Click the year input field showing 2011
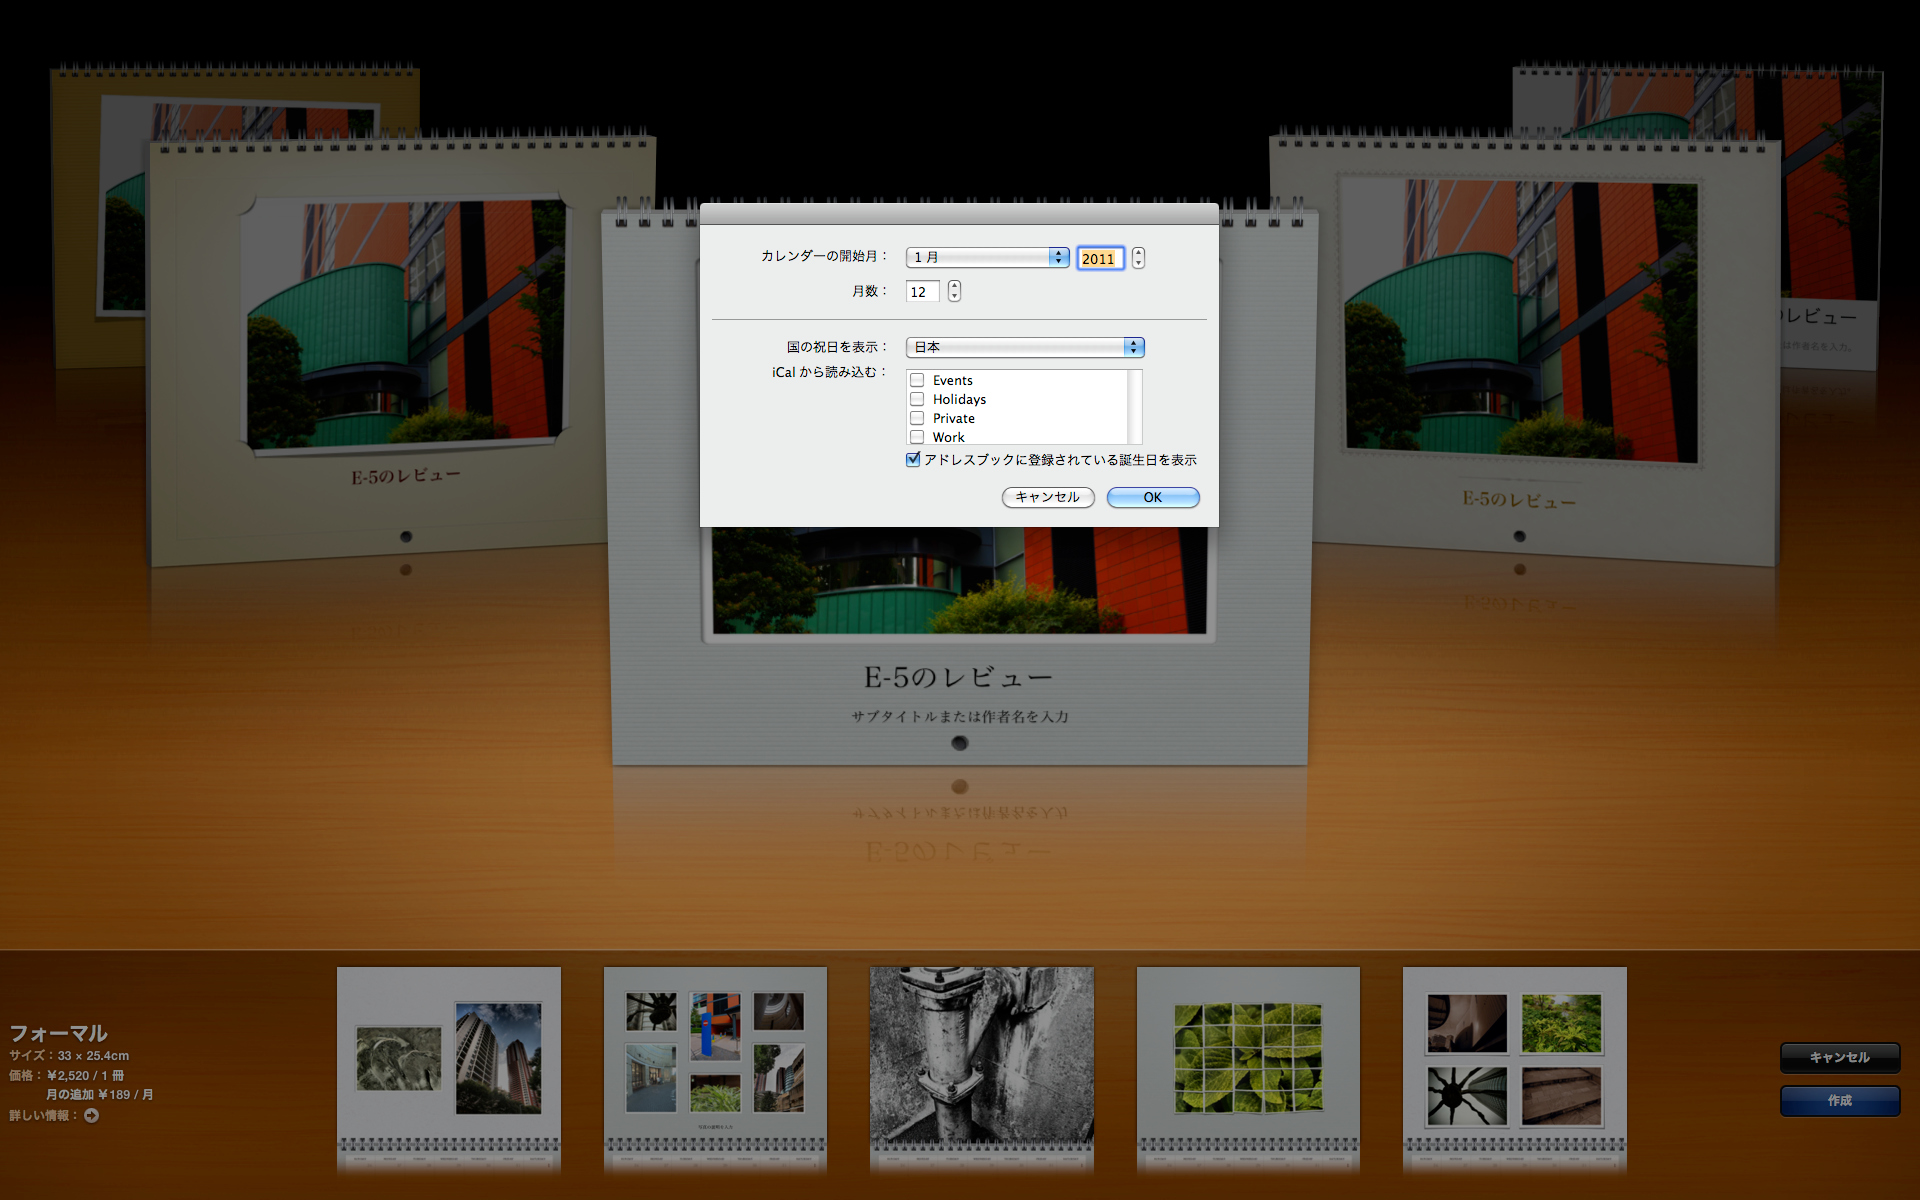 1099,258
